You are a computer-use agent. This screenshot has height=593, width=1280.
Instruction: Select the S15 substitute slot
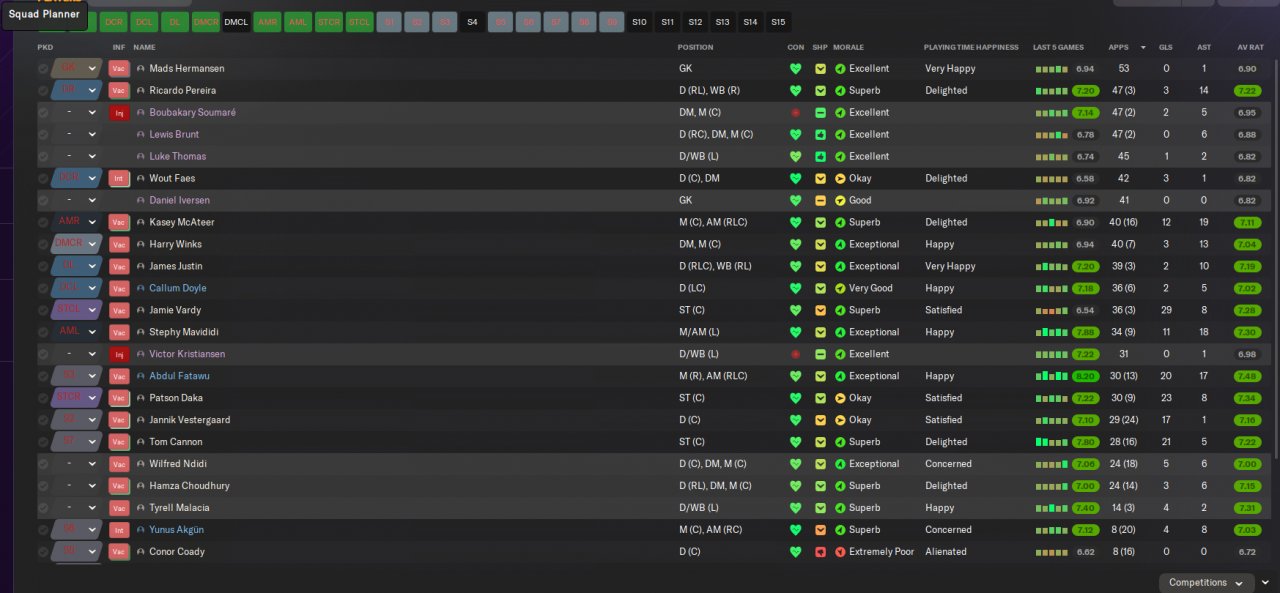click(x=778, y=22)
